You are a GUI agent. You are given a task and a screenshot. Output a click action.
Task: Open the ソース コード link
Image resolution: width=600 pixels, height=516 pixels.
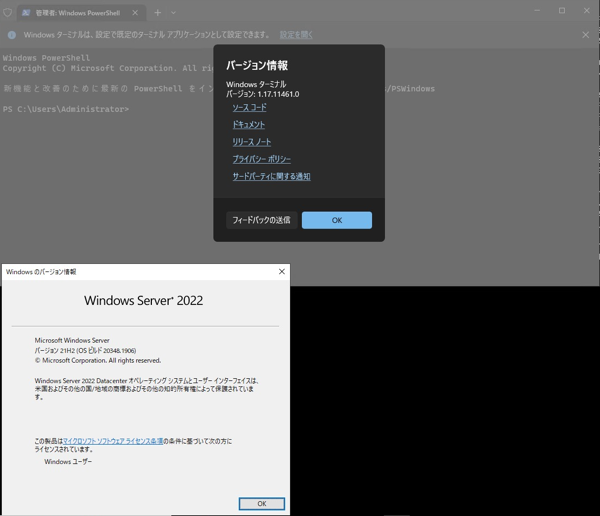pyautogui.click(x=249, y=108)
